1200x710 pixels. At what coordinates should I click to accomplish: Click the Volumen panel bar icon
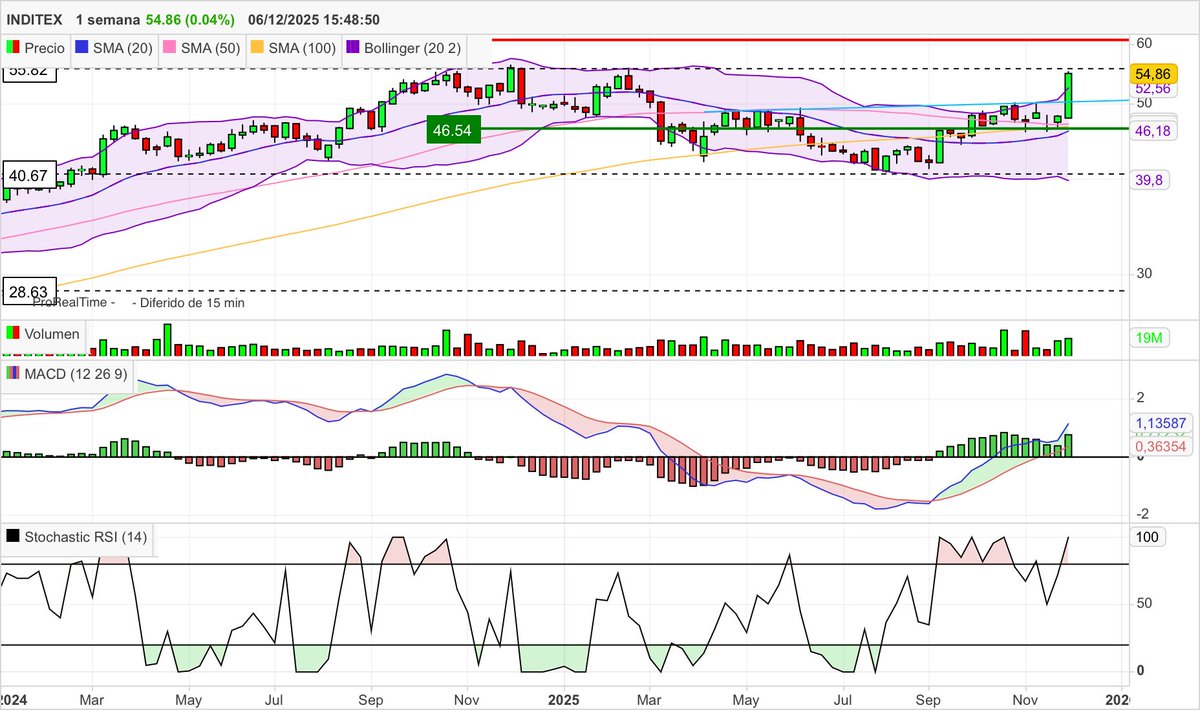[x=12, y=334]
